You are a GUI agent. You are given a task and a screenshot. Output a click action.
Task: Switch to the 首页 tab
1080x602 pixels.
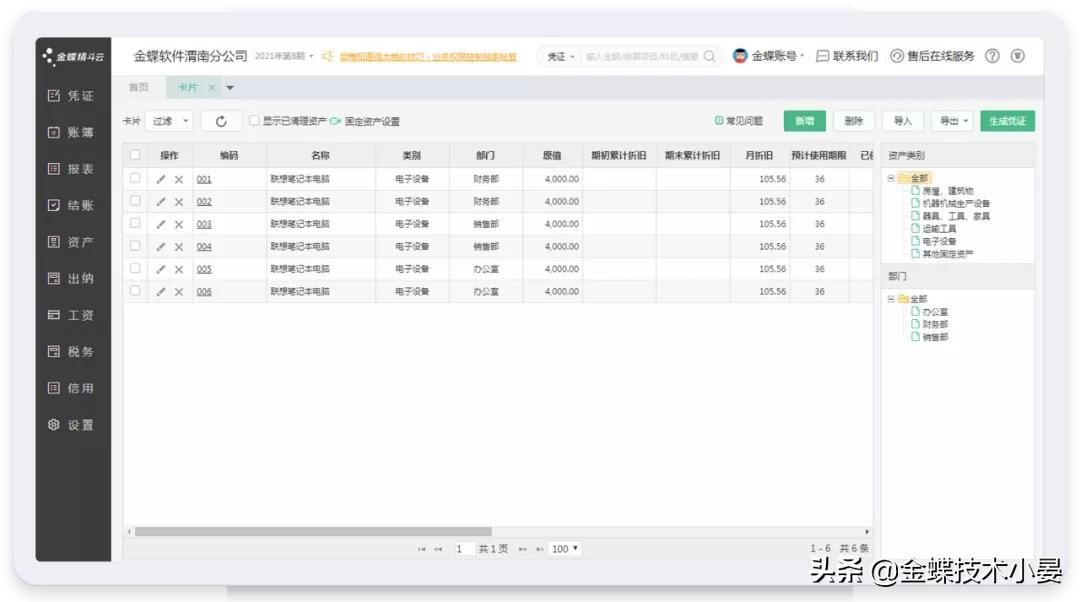click(139, 87)
